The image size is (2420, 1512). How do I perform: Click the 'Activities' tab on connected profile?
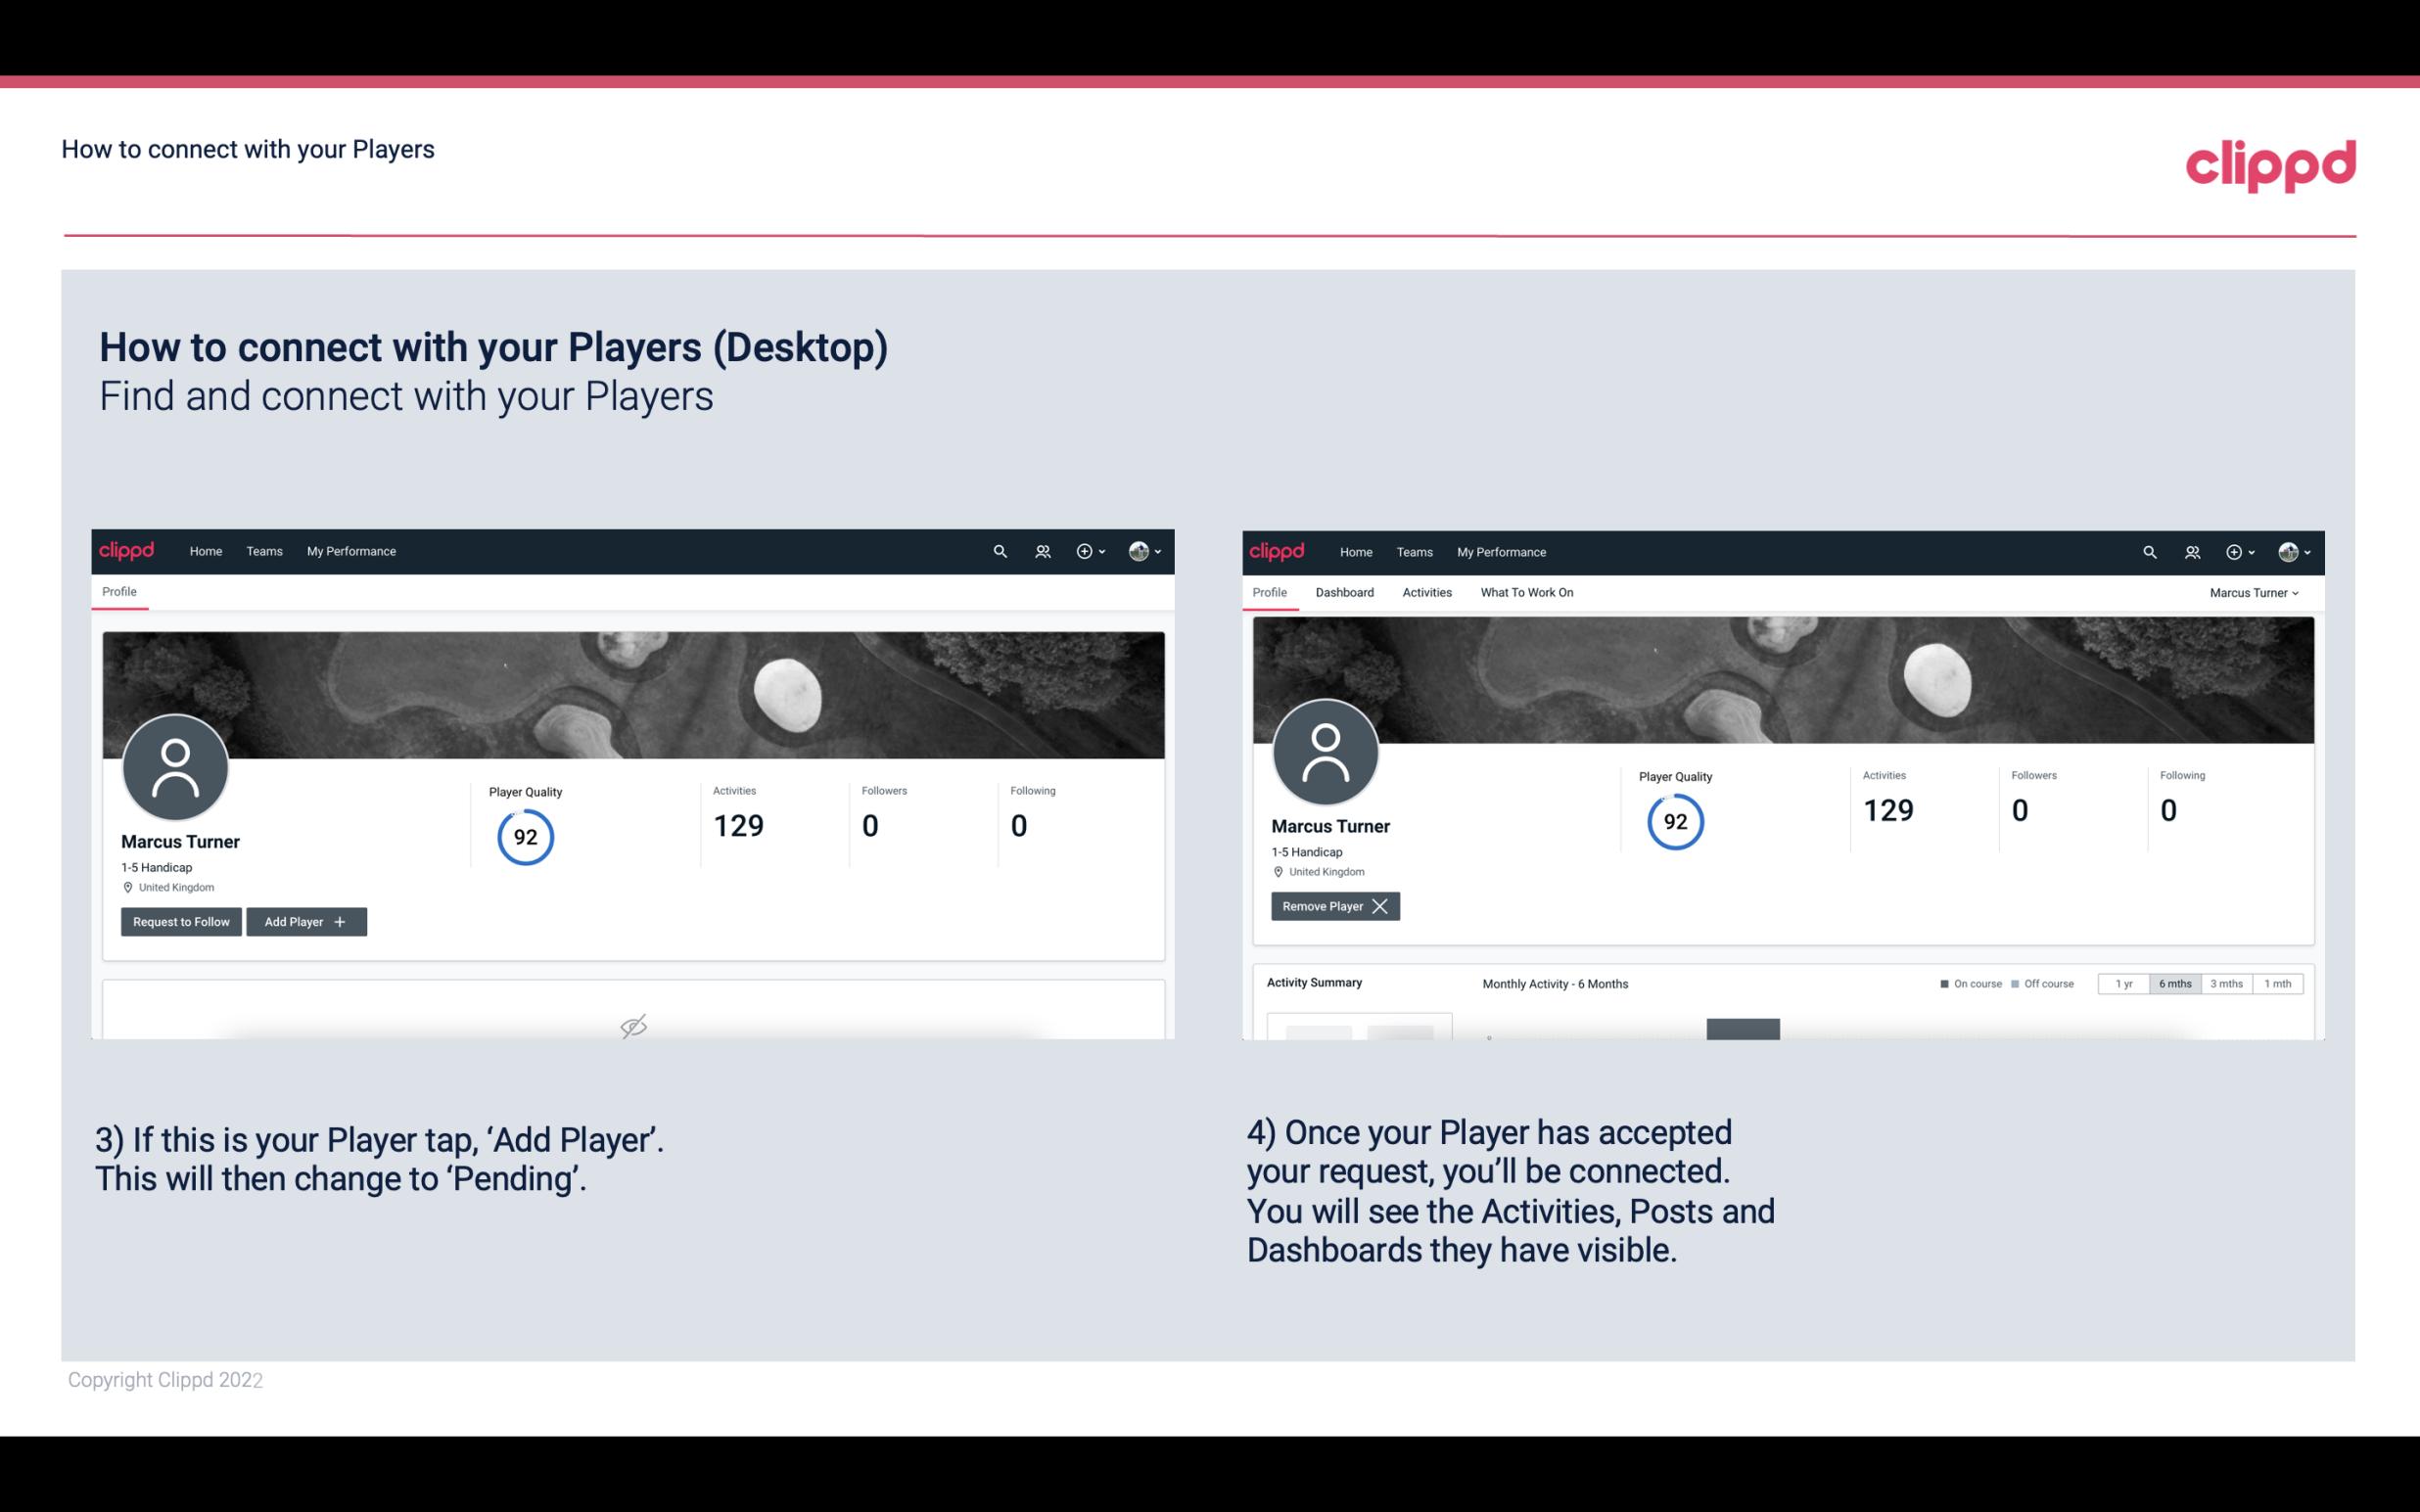tap(1427, 592)
